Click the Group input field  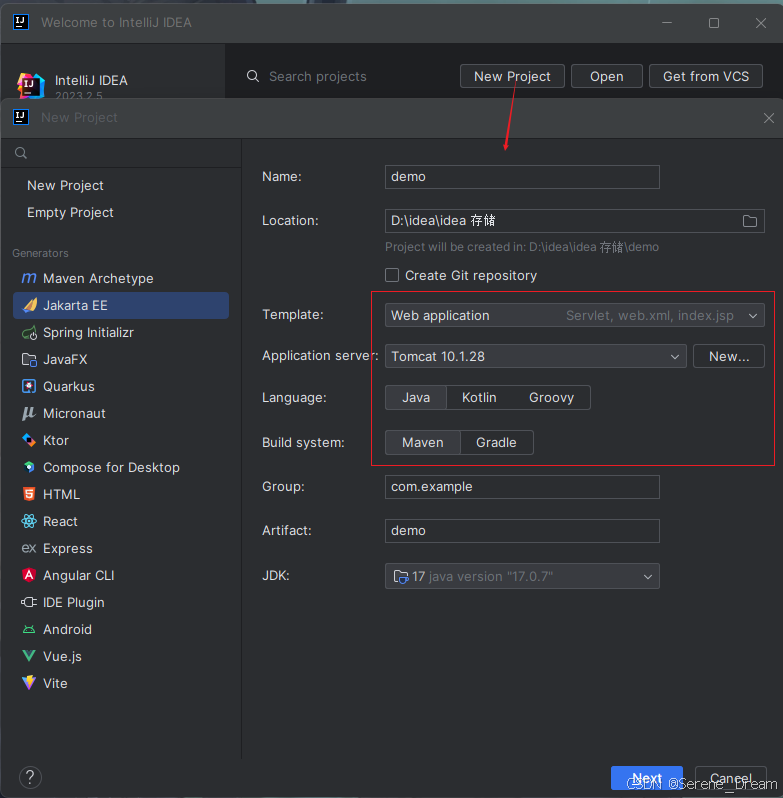(522, 487)
